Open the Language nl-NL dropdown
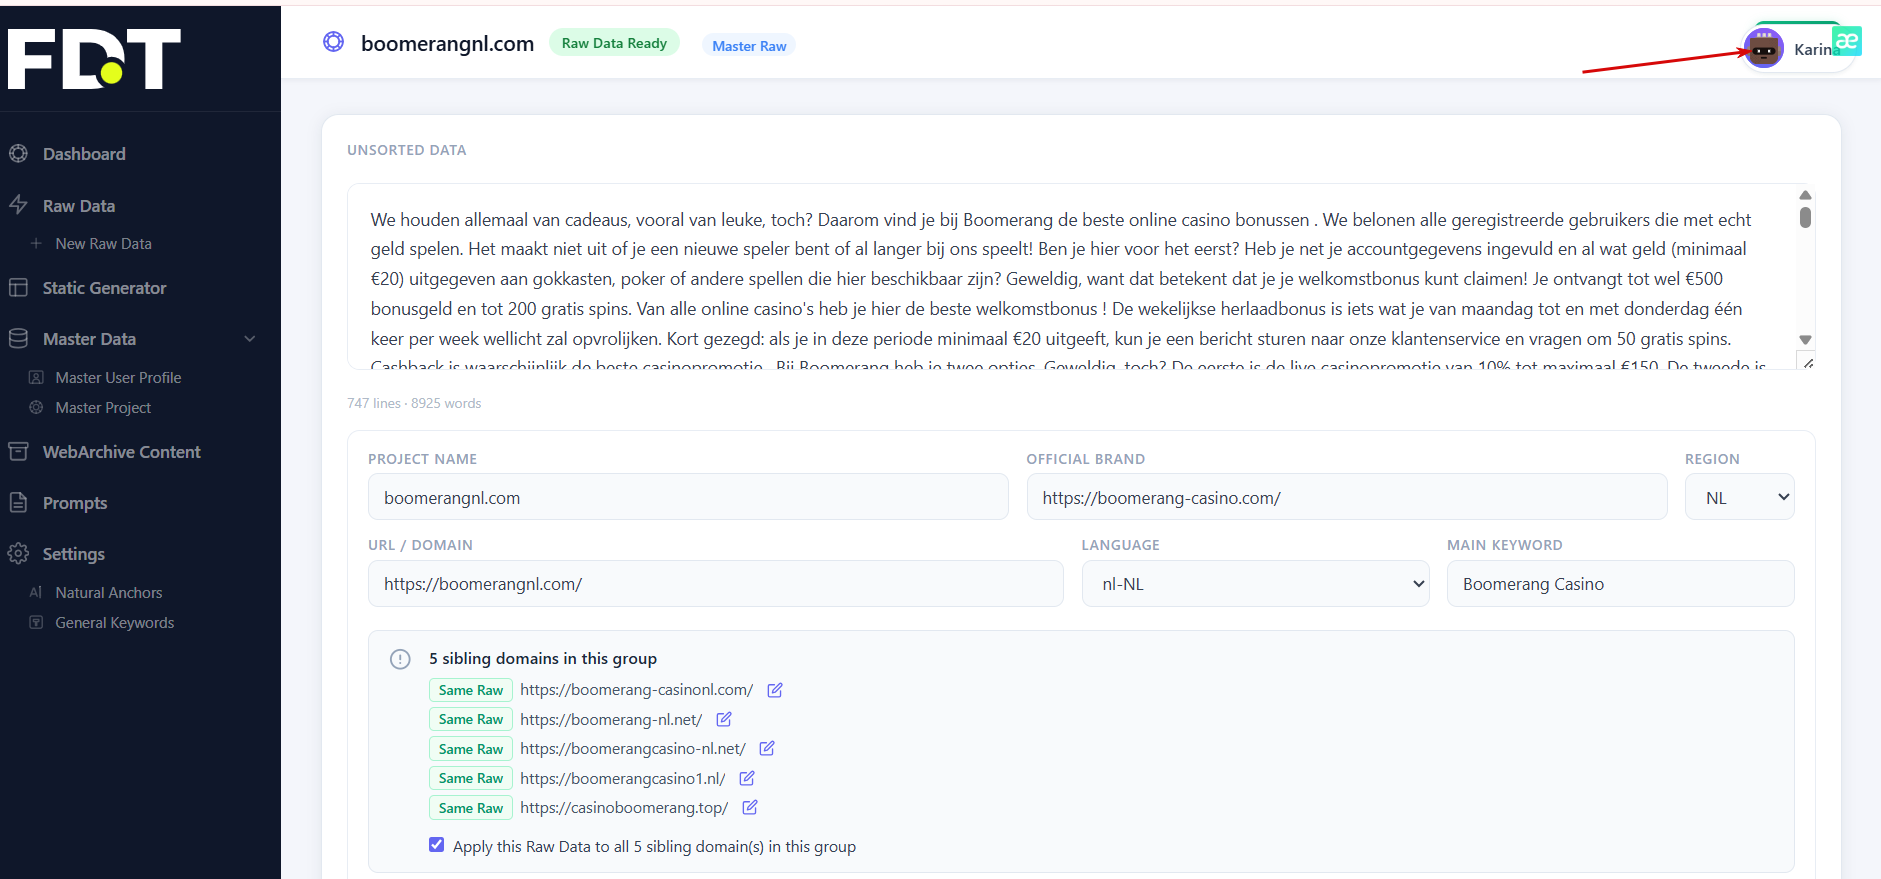Viewport: 1881px width, 879px height. (1256, 583)
